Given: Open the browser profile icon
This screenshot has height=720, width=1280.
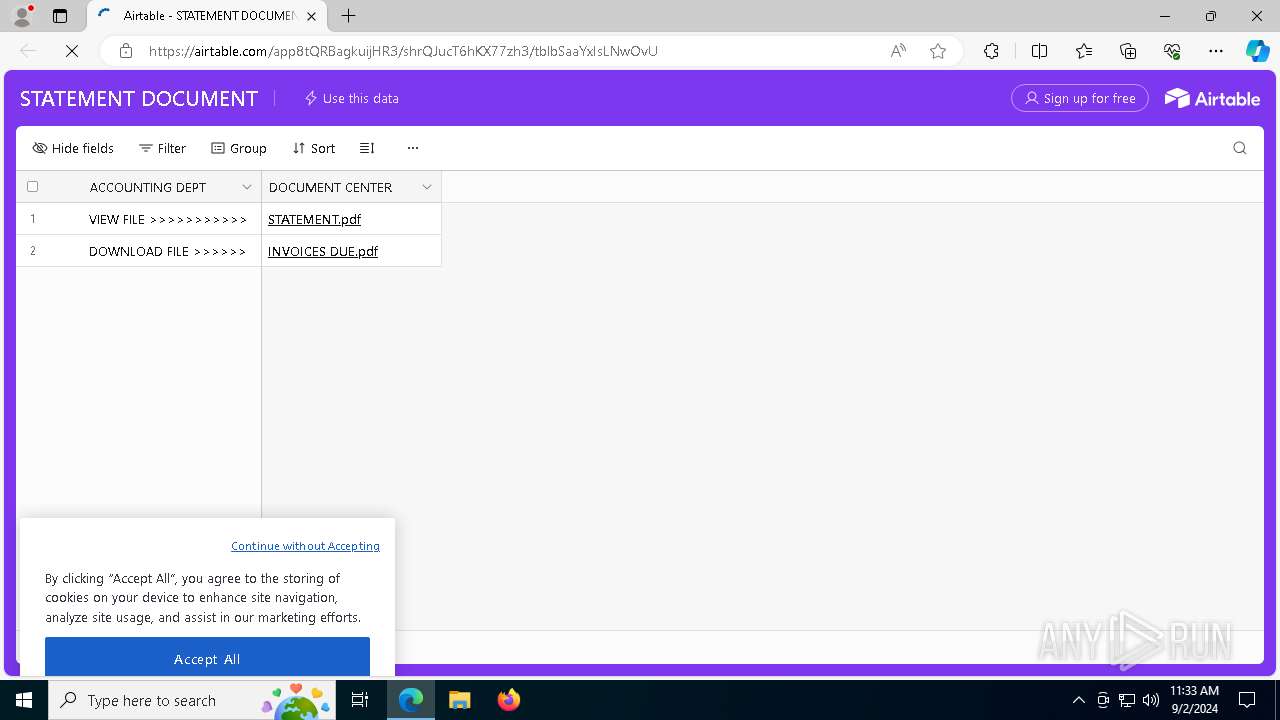Looking at the screenshot, I should click(22, 16).
